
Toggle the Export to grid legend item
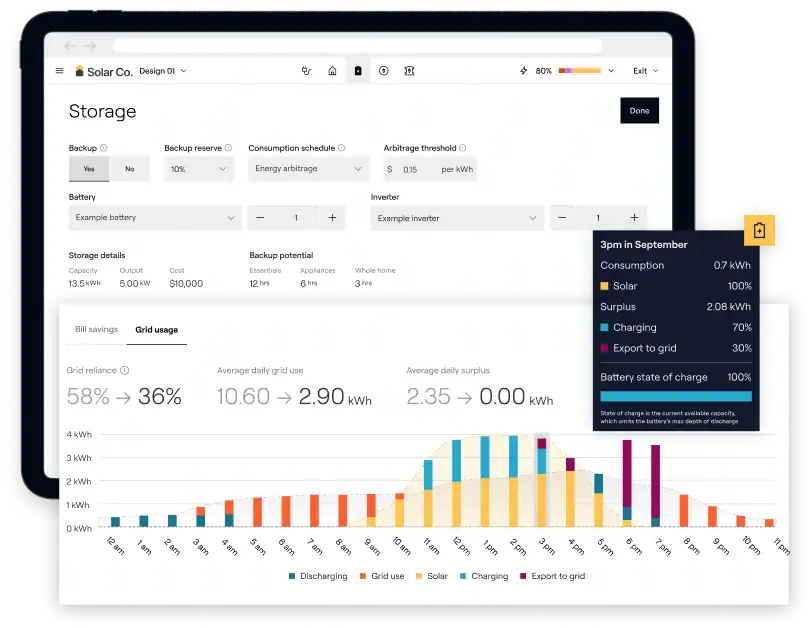(x=551, y=576)
